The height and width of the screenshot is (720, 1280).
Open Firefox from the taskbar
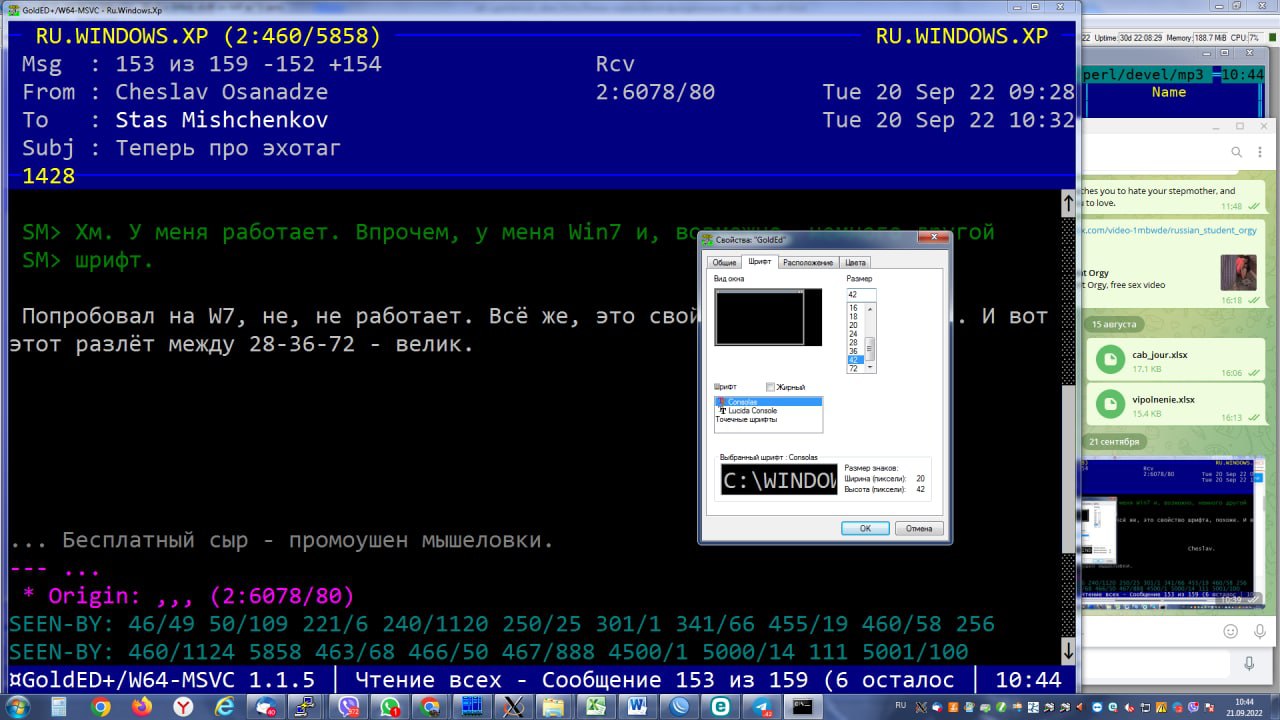pyautogui.click(x=142, y=707)
